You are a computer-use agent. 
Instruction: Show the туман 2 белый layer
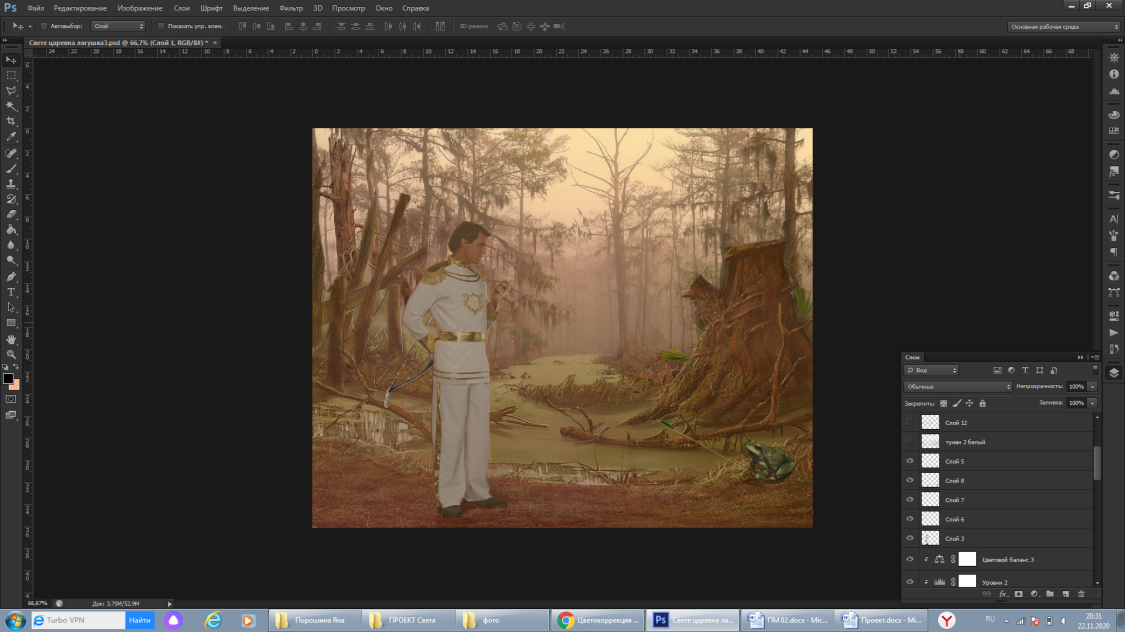910,442
